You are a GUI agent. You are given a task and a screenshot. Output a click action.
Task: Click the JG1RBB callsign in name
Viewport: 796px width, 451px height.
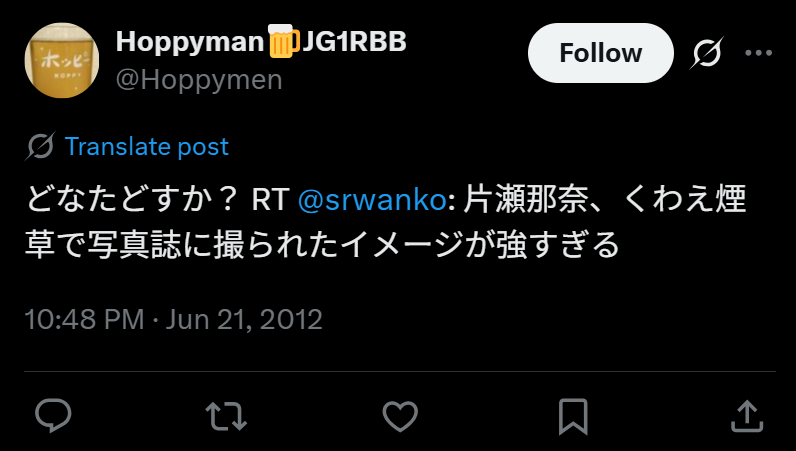tap(354, 42)
